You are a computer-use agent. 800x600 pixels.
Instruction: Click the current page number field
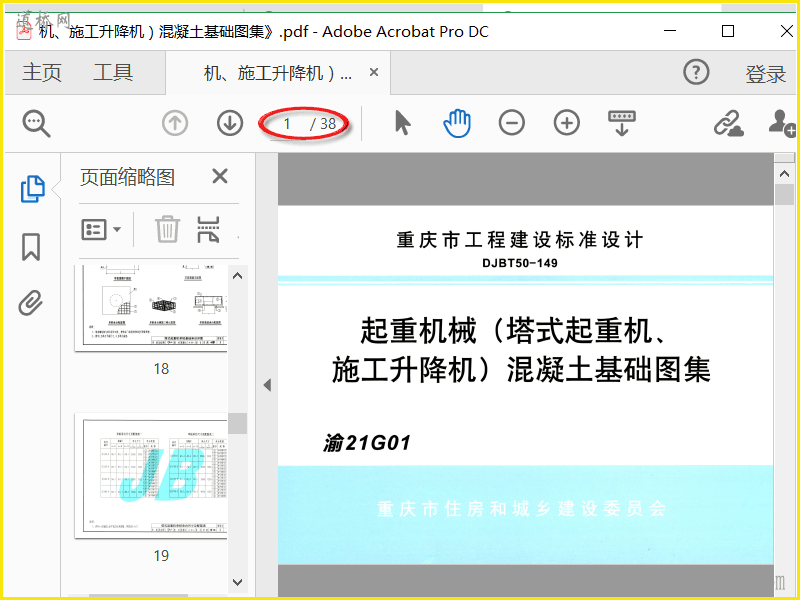[x=287, y=123]
